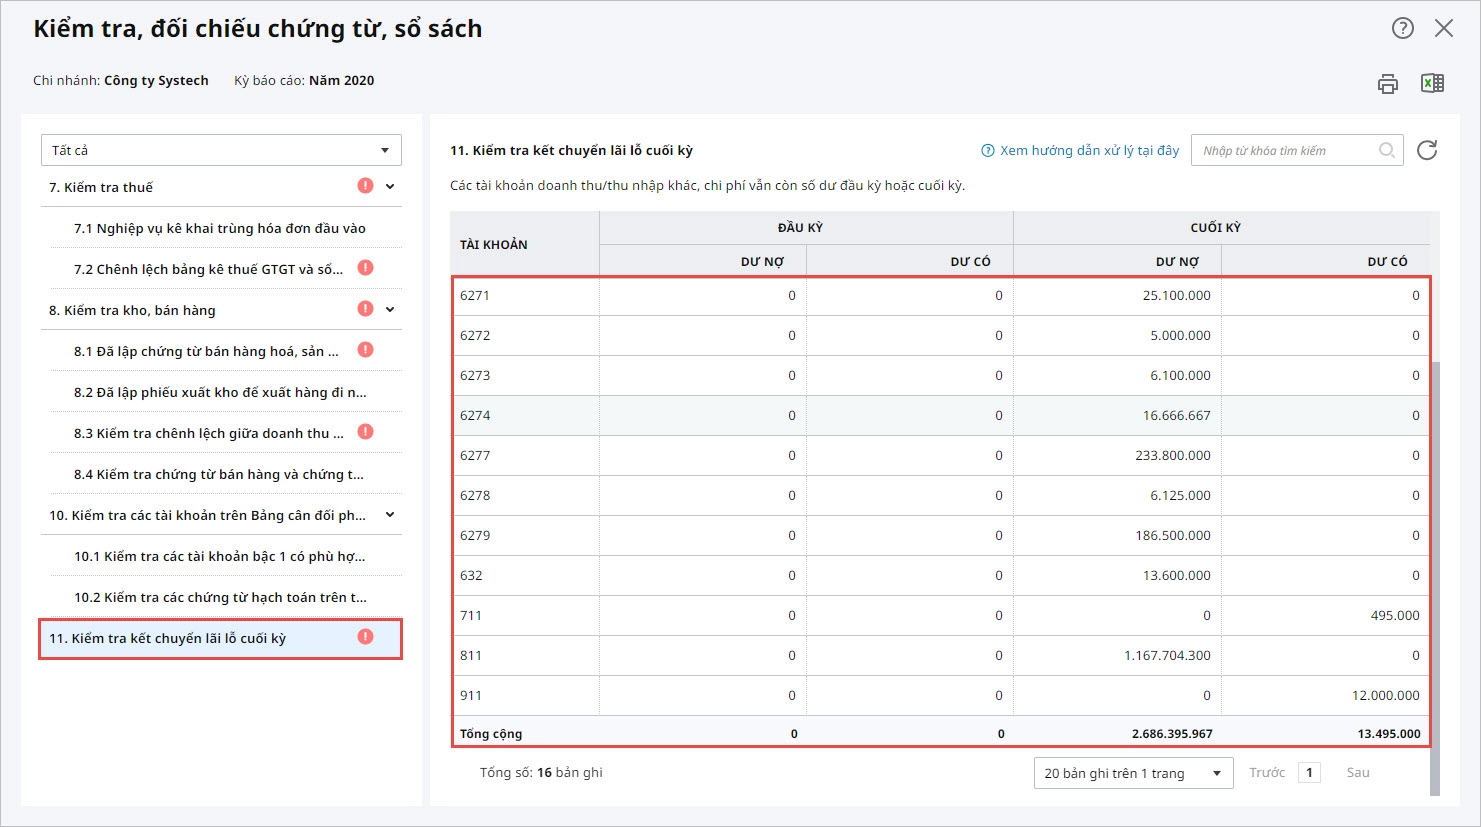1481x827 pixels.
Task: Click info icon before Xem hướng dẫn link
Action: tap(988, 150)
